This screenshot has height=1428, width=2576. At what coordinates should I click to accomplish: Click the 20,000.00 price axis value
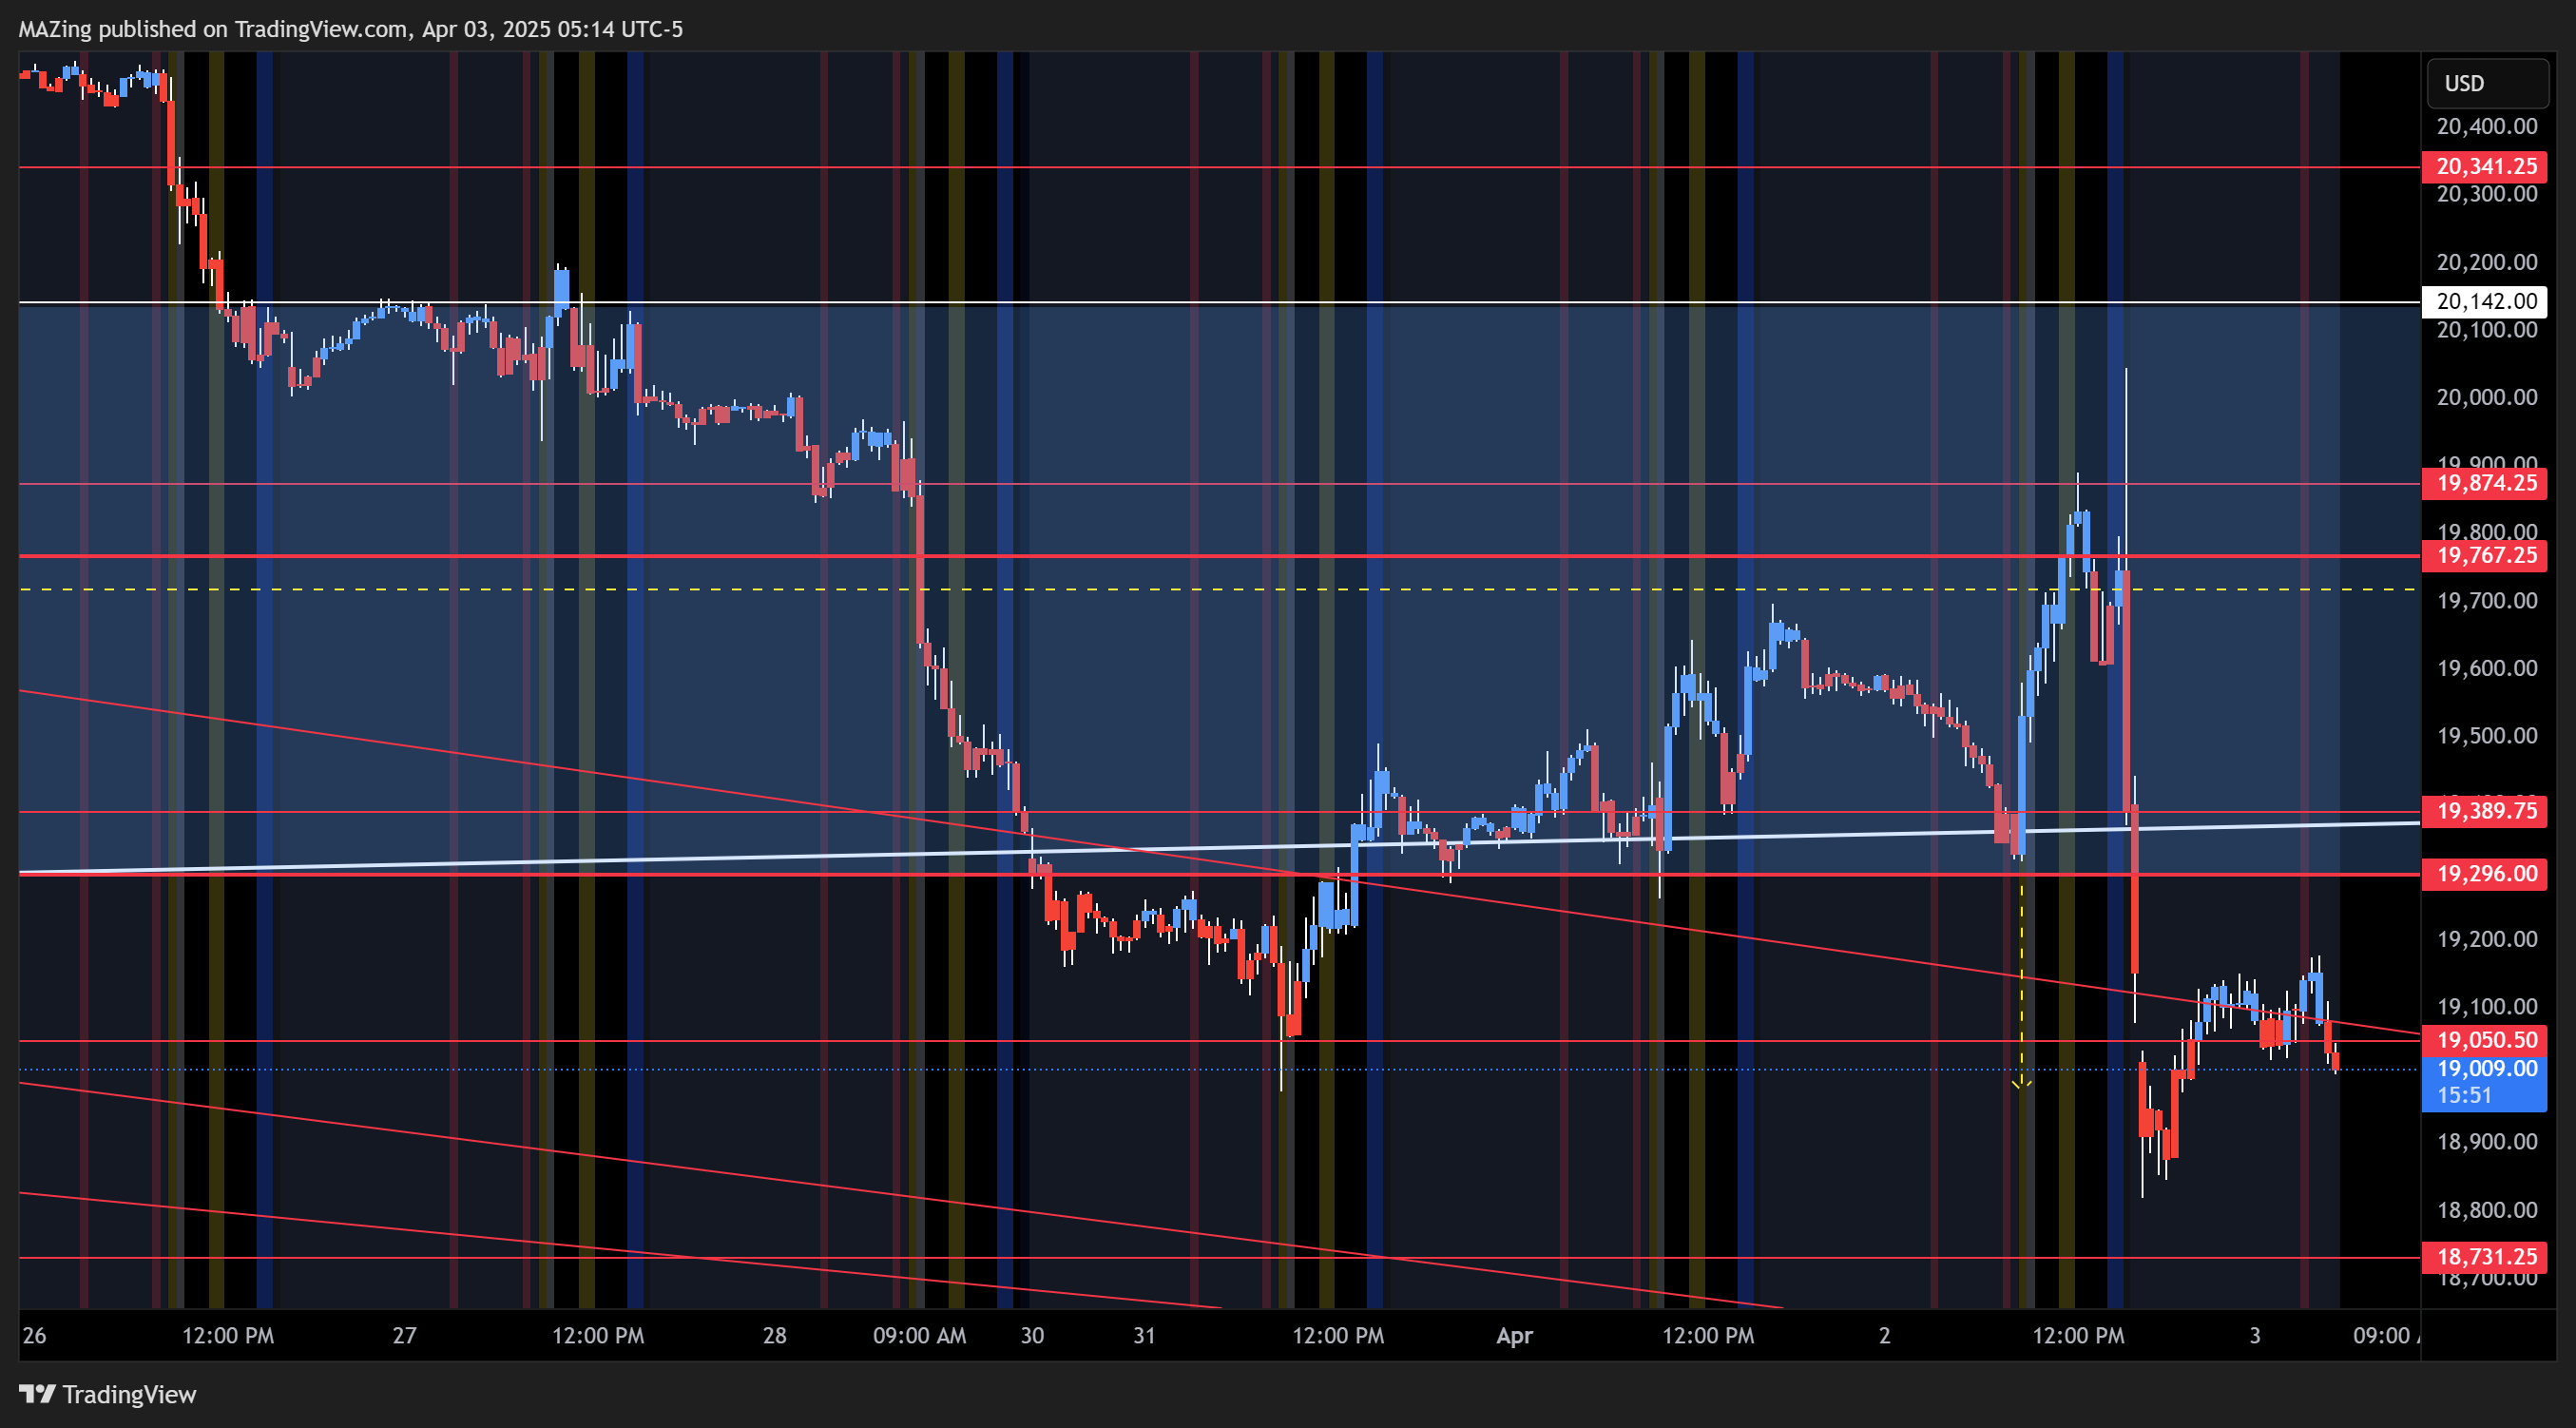point(2487,397)
